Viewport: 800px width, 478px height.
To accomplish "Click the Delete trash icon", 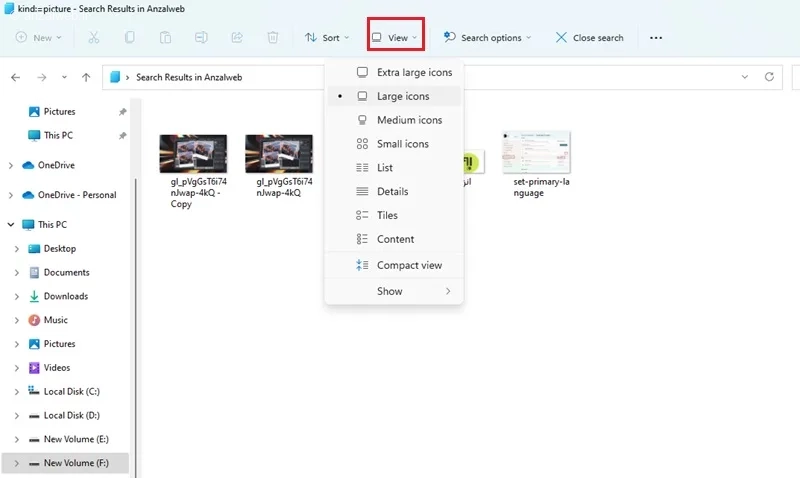I will point(273,37).
